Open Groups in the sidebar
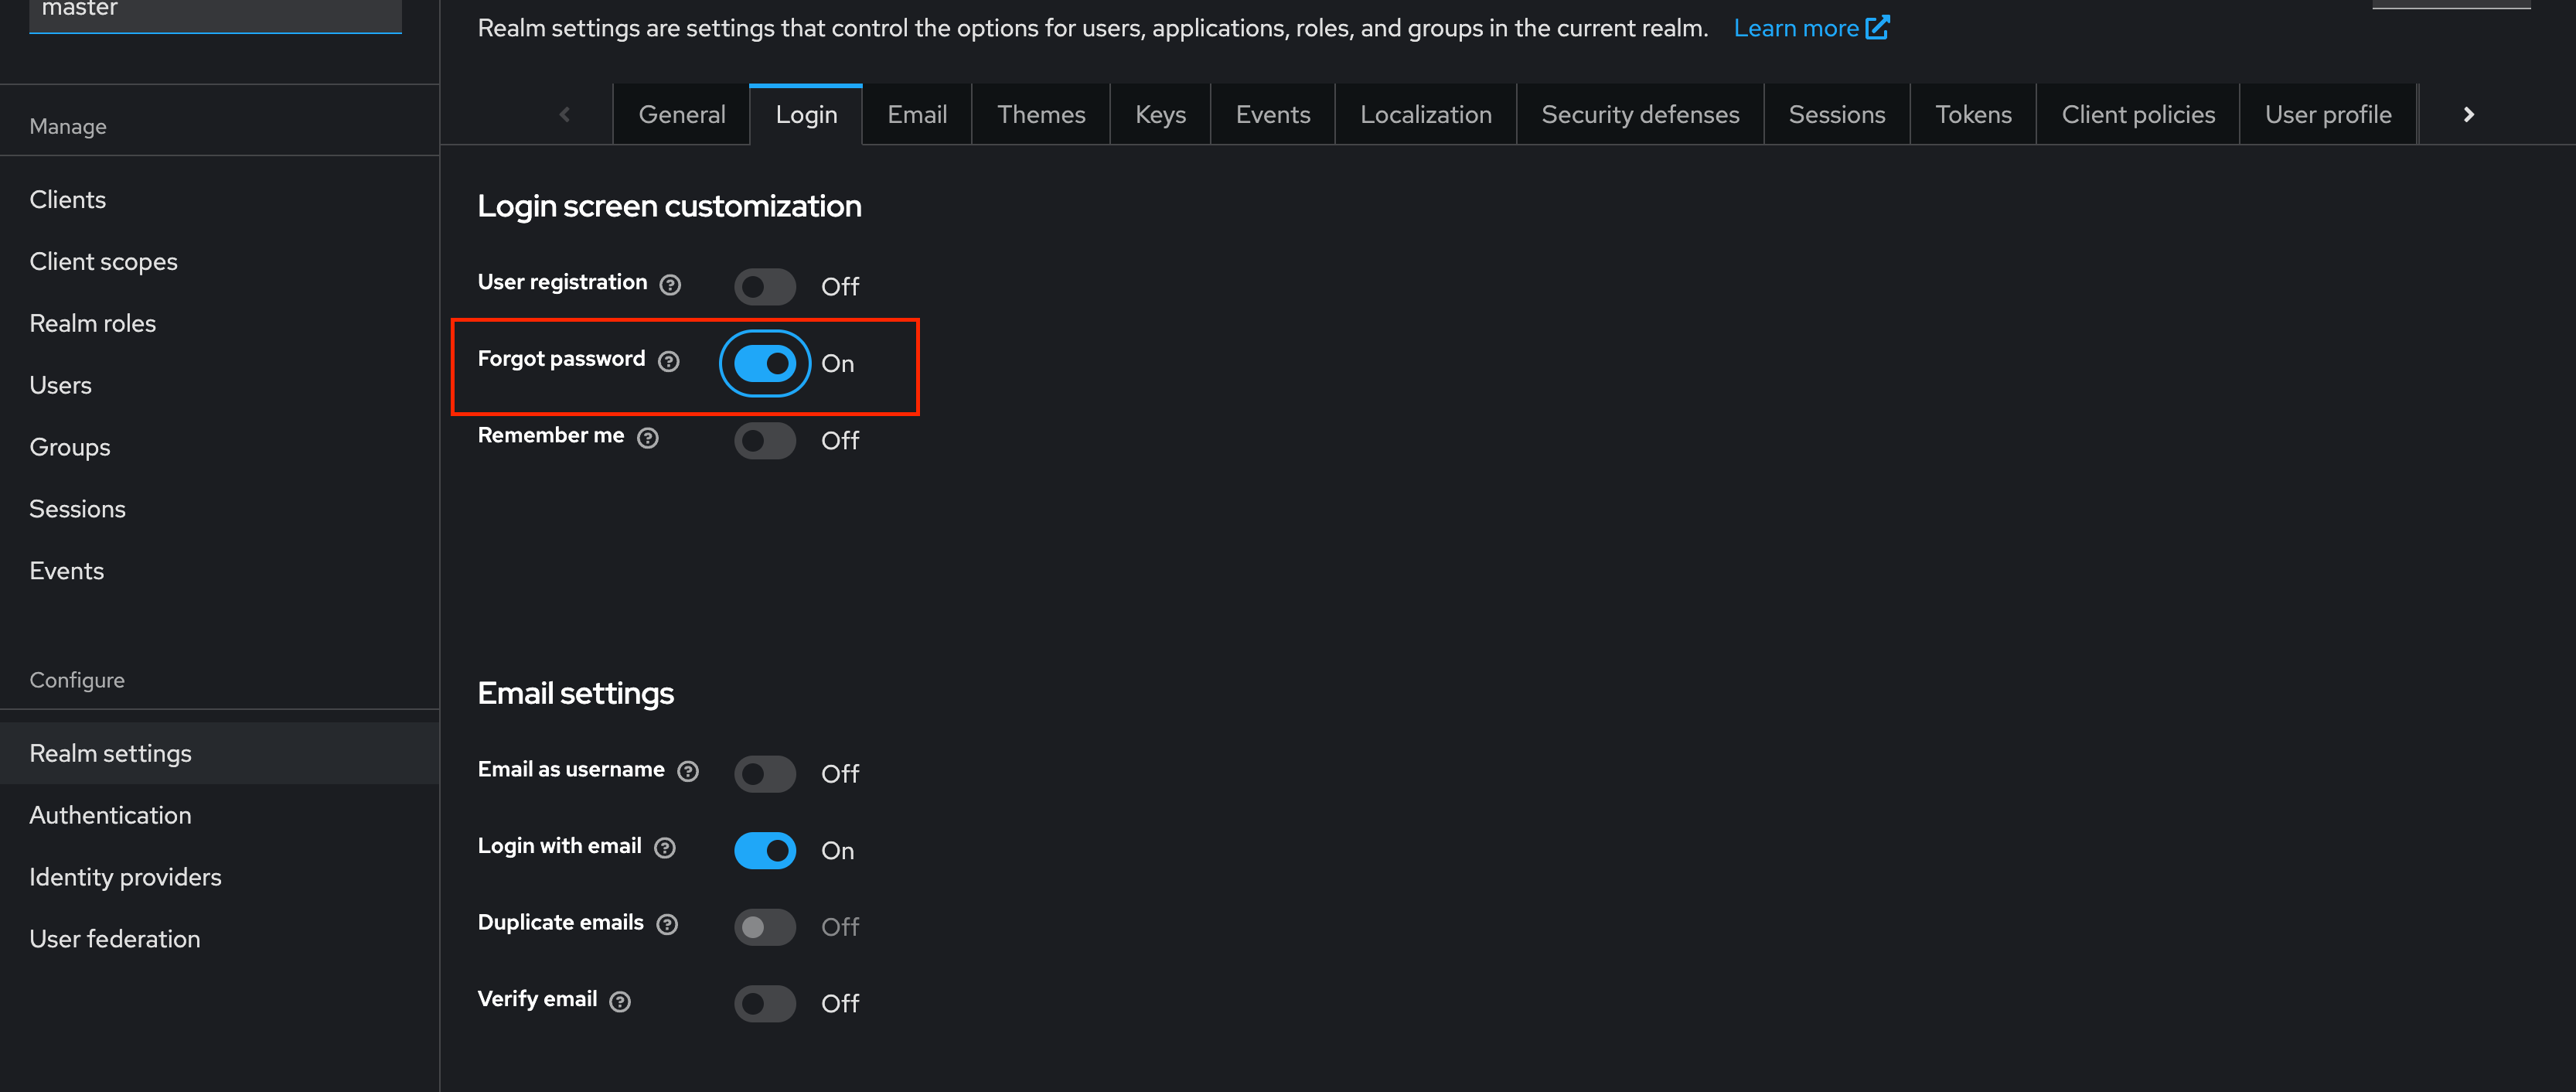 click(x=219, y=447)
